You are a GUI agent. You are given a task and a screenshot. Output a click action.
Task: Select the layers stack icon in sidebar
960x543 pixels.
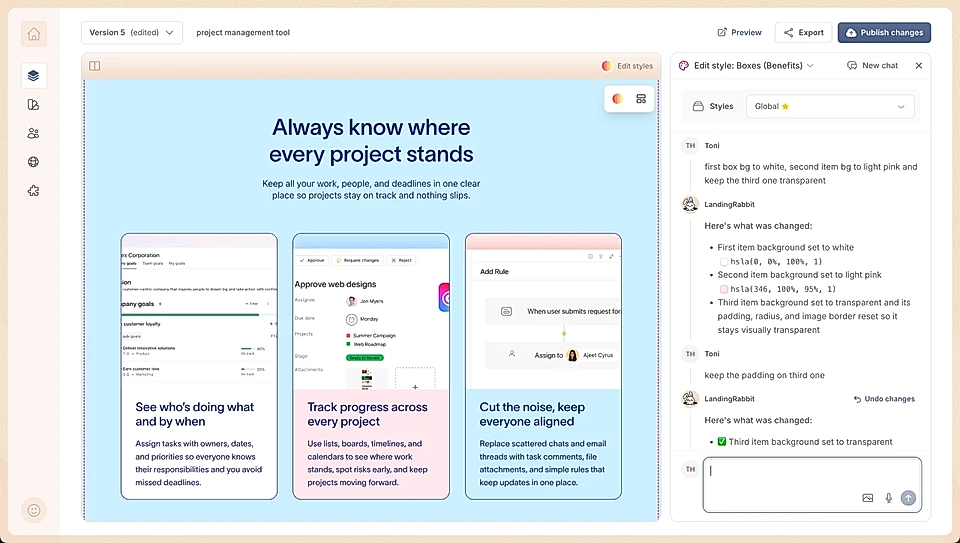coord(34,75)
